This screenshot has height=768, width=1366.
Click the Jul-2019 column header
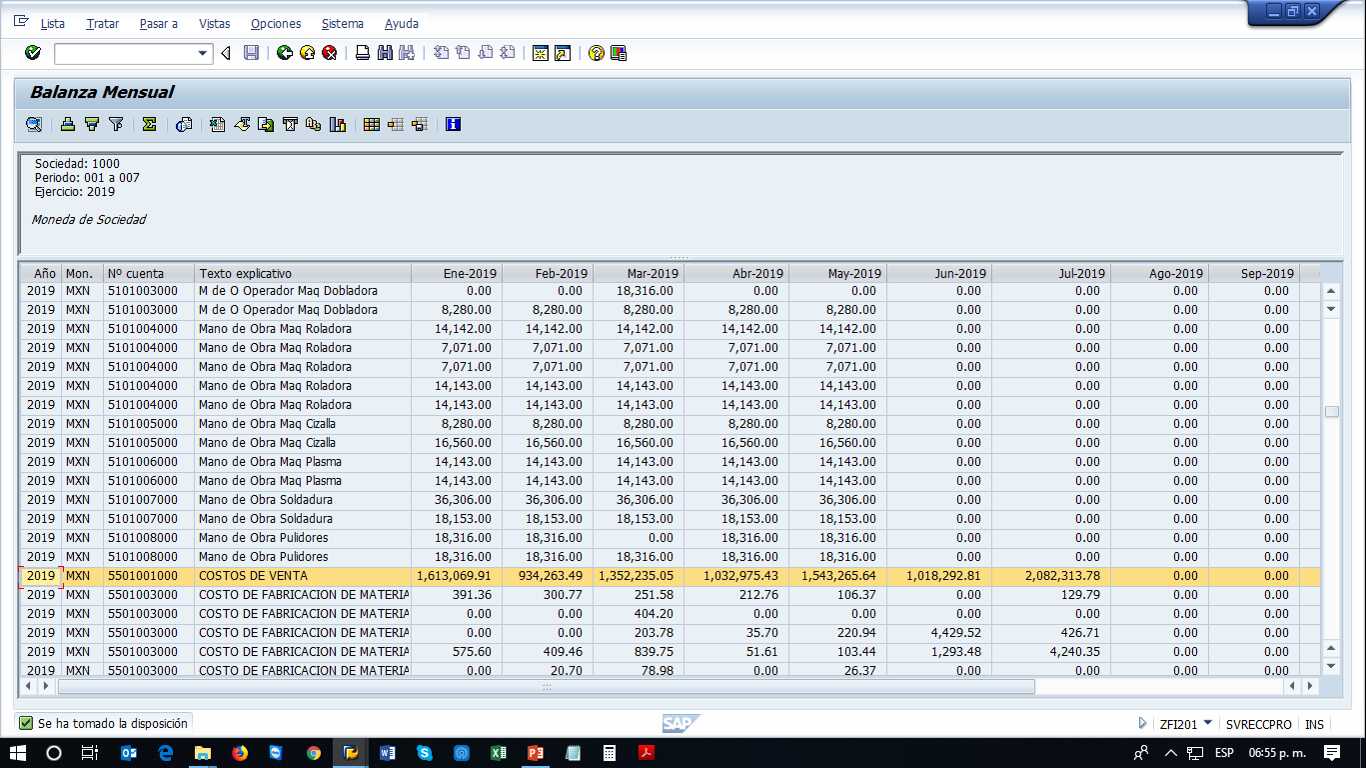click(1051, 273)
